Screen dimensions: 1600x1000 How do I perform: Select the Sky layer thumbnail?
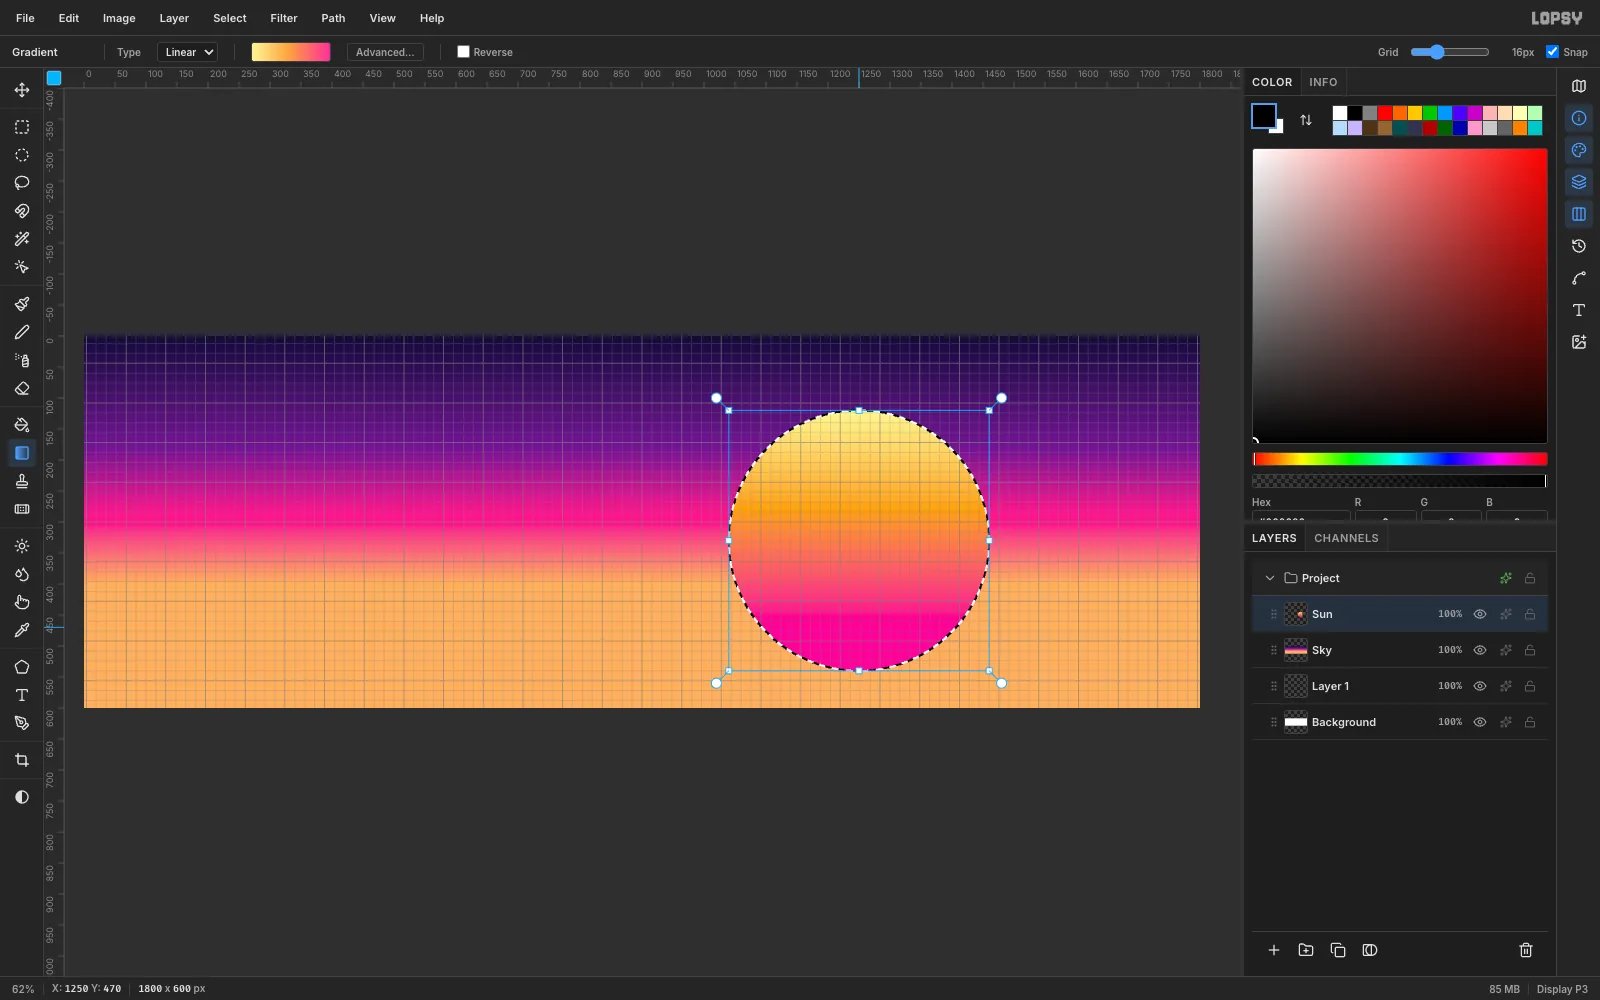click(1296, 650)
